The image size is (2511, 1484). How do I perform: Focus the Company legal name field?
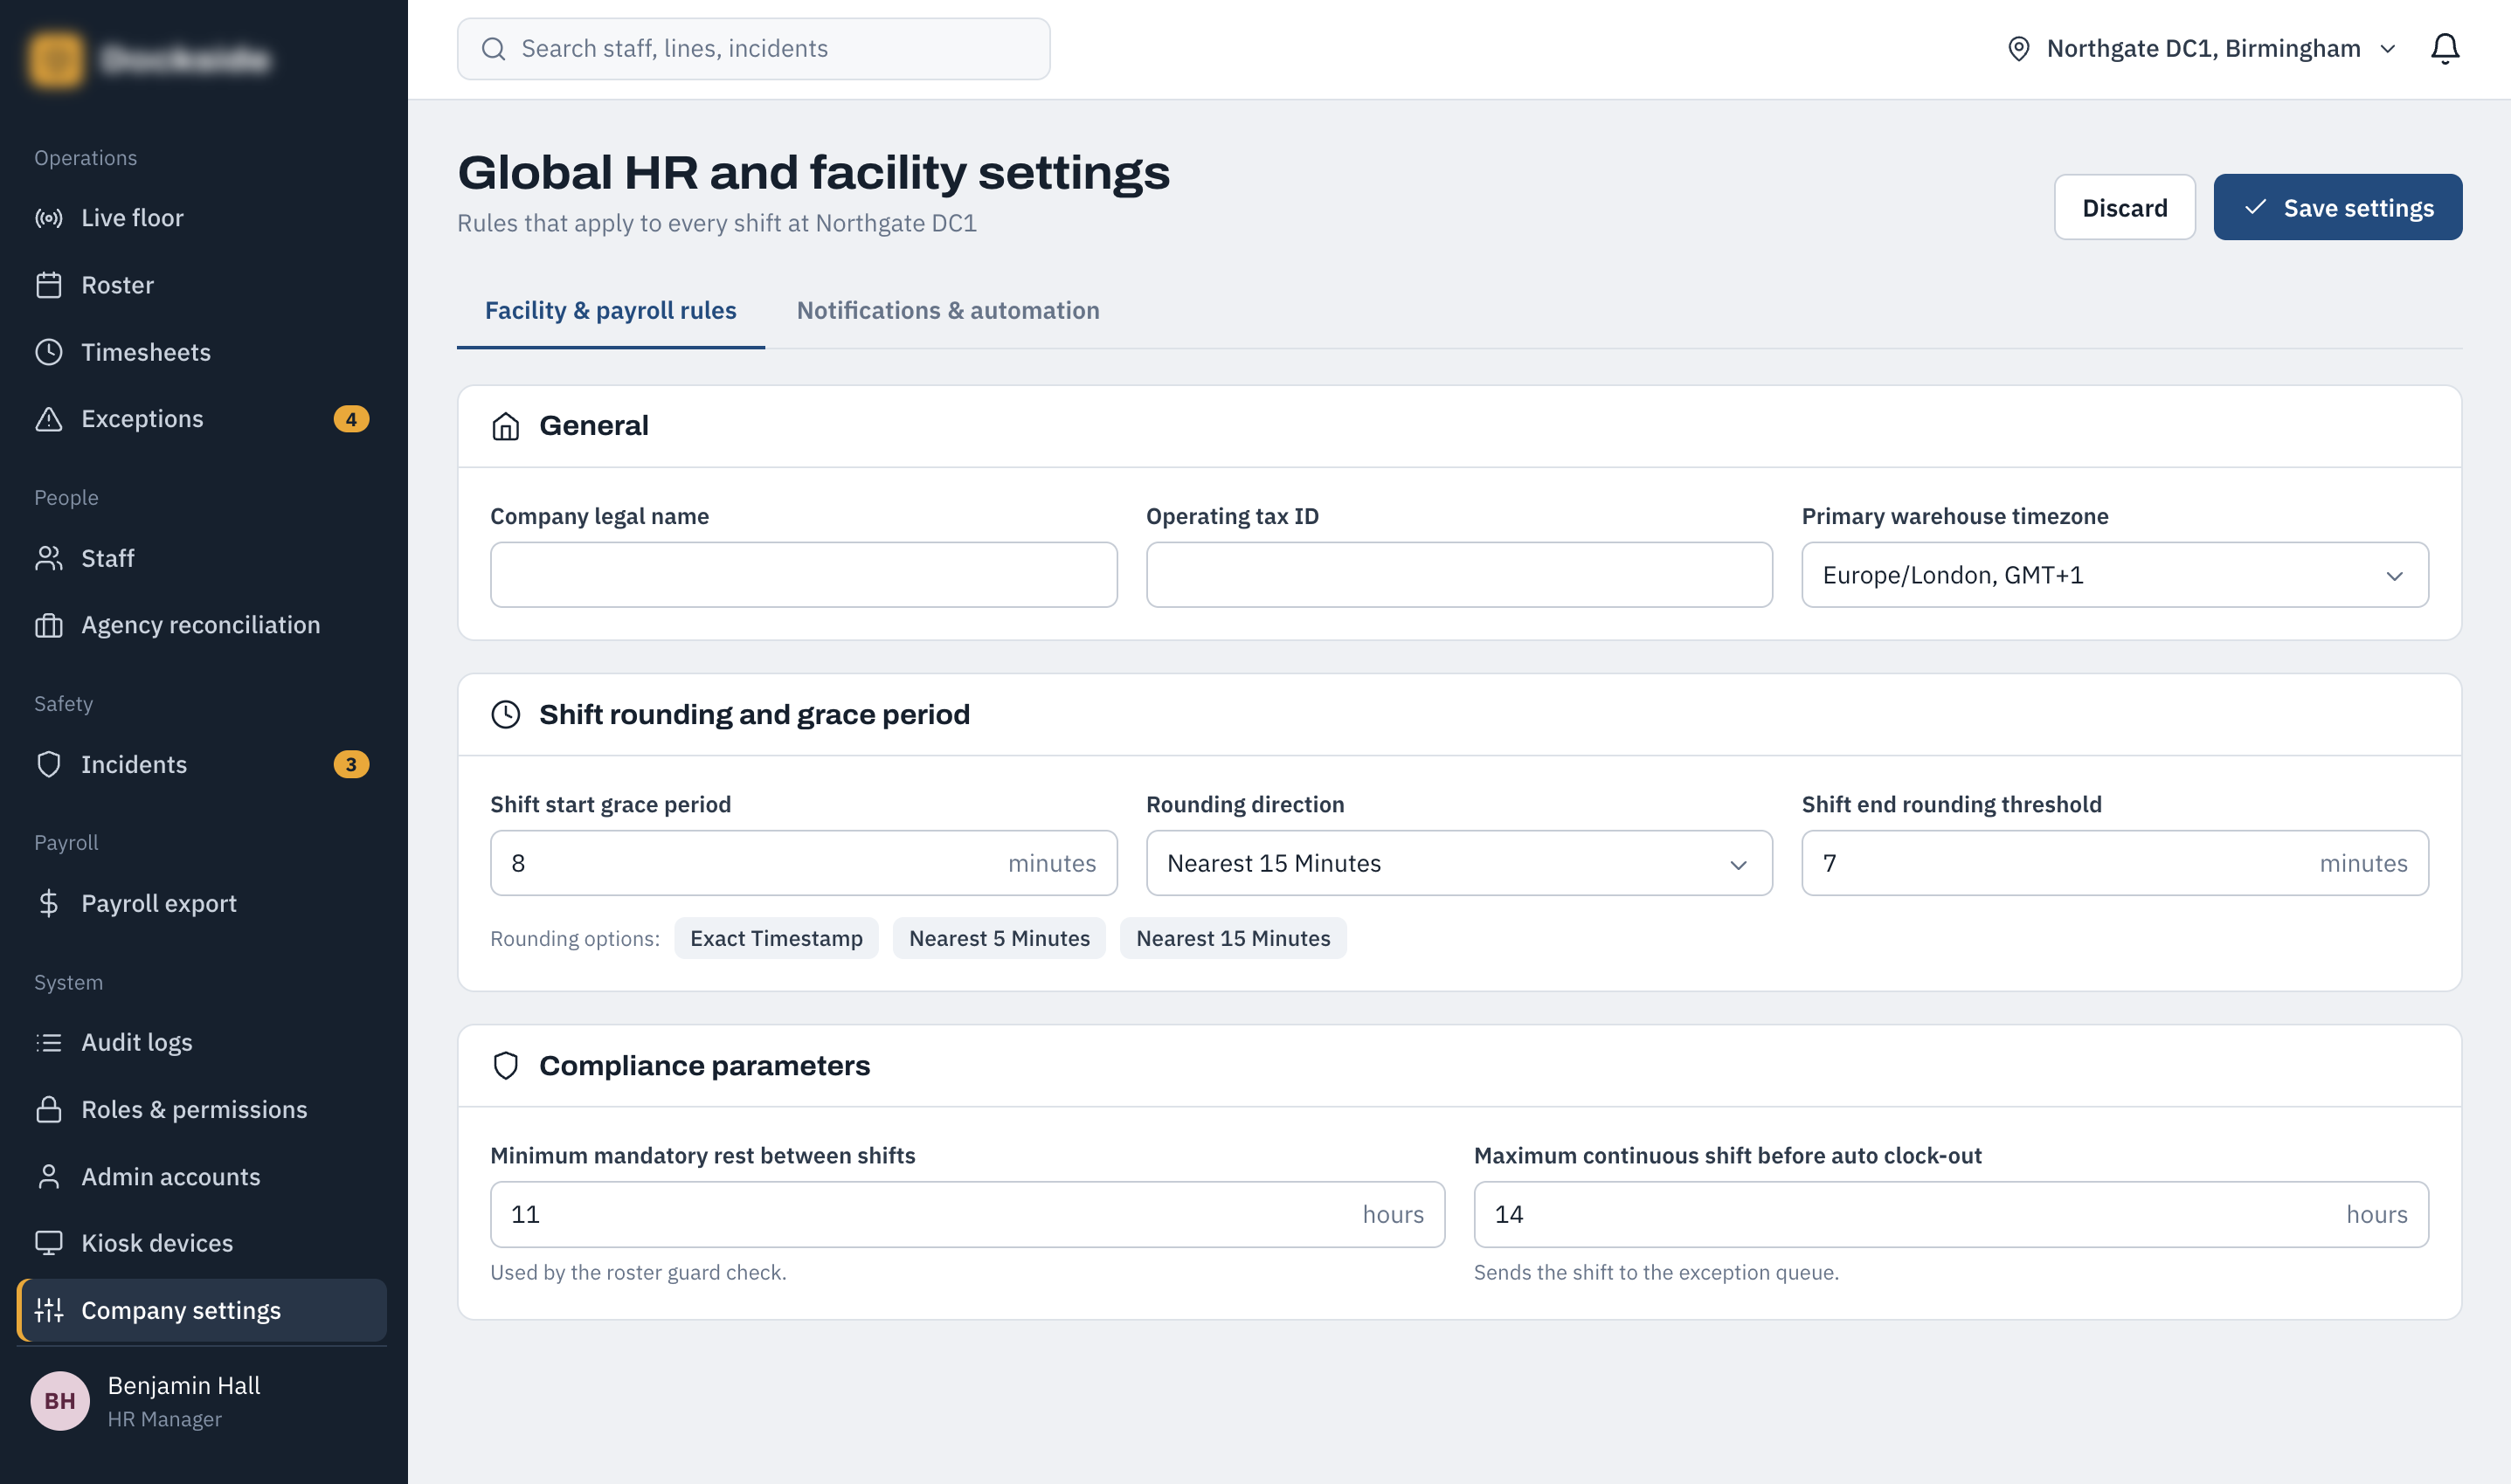click(803, 575)
